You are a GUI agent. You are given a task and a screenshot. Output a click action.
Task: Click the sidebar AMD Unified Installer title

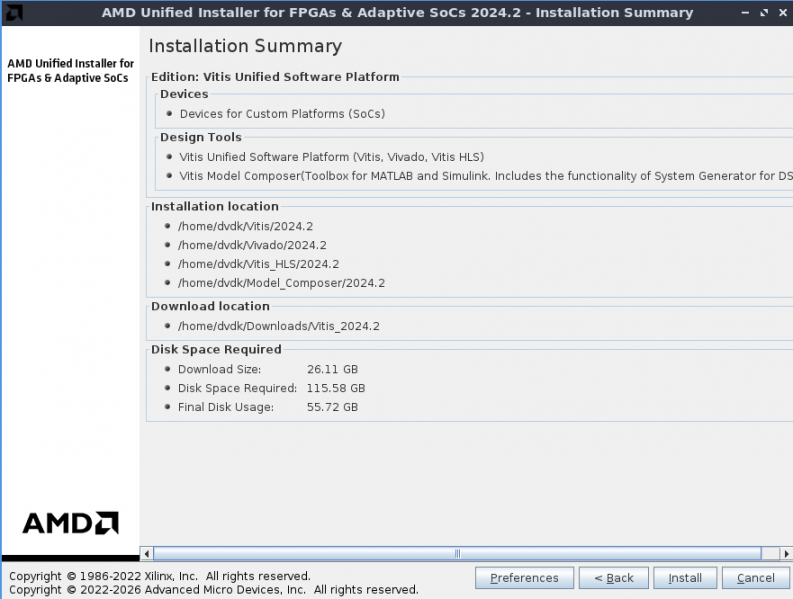pos(70,71)
